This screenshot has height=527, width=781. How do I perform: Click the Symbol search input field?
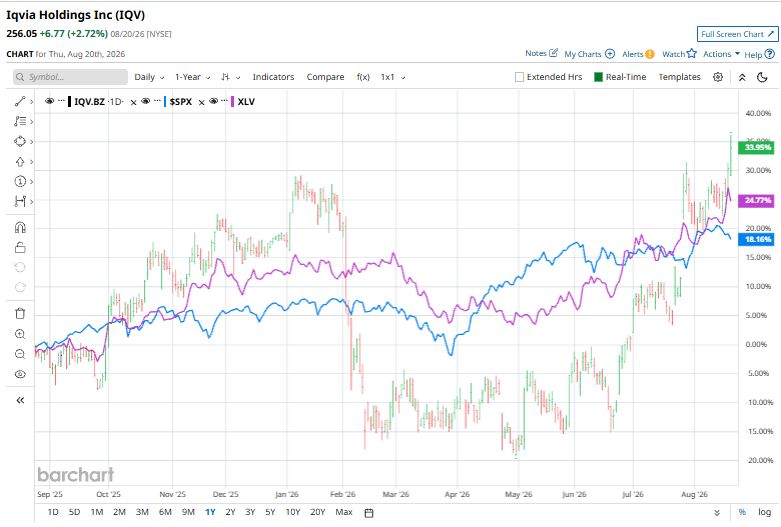pyautogui.click(x=70, y=77)
